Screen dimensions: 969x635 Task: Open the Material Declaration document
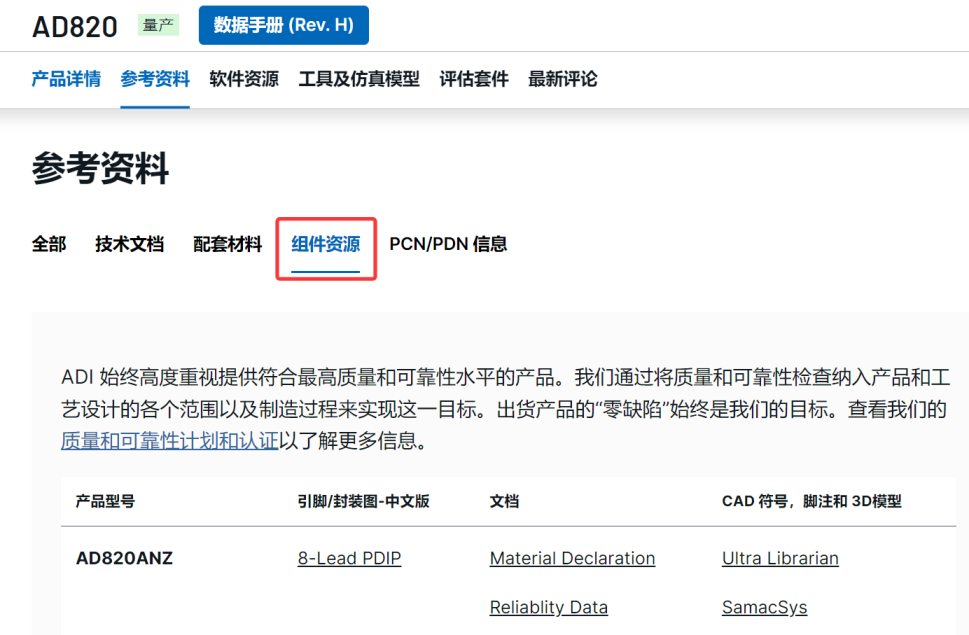click(572, 558)
